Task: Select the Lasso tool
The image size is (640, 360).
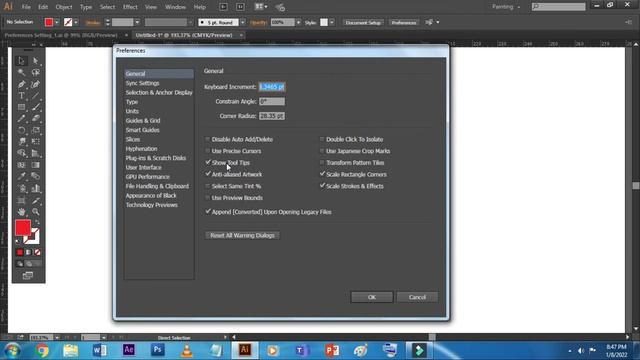Action: (36, 72)
